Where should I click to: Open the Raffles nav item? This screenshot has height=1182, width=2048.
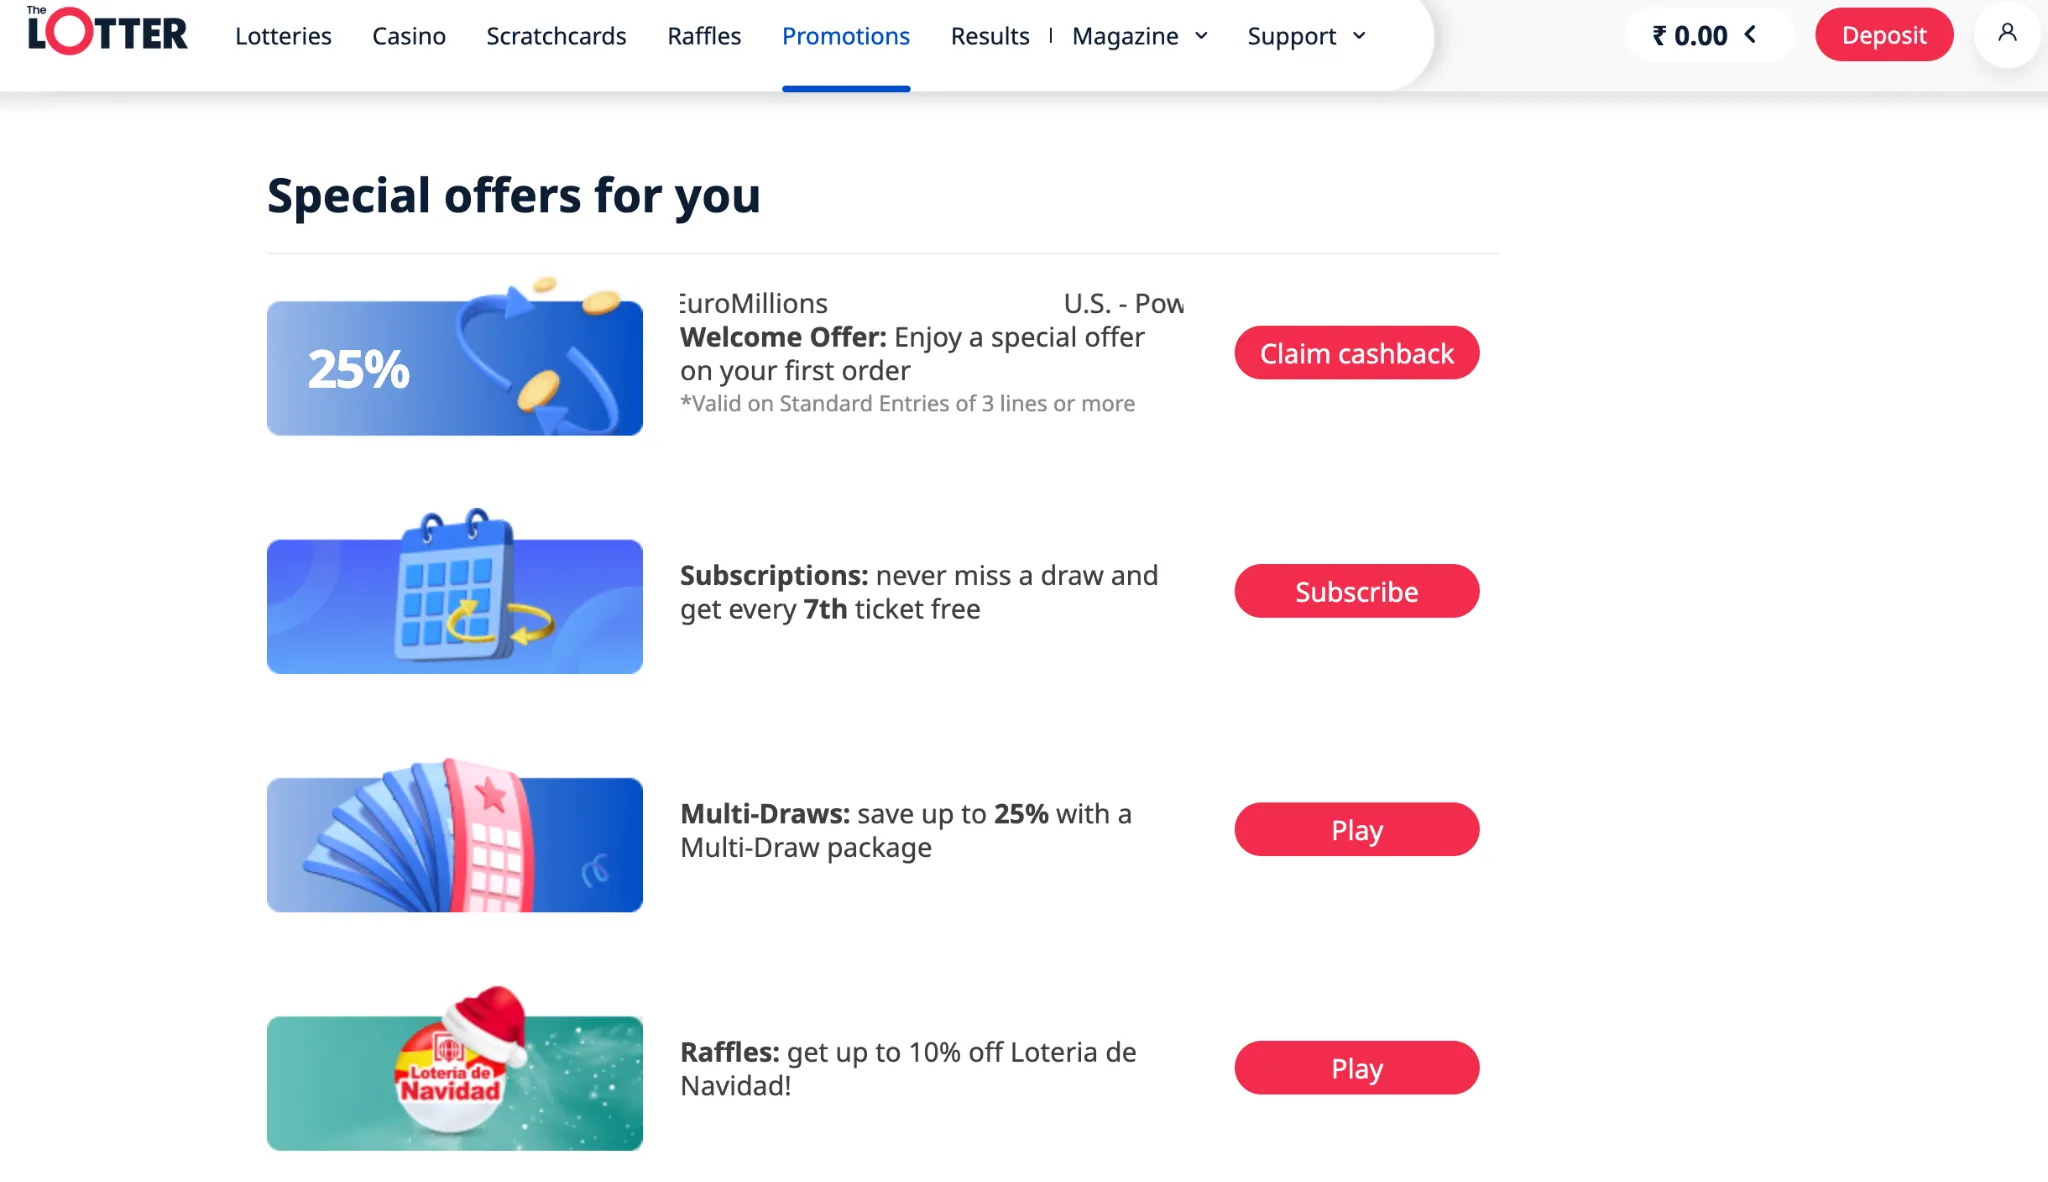tap(704, 36)
